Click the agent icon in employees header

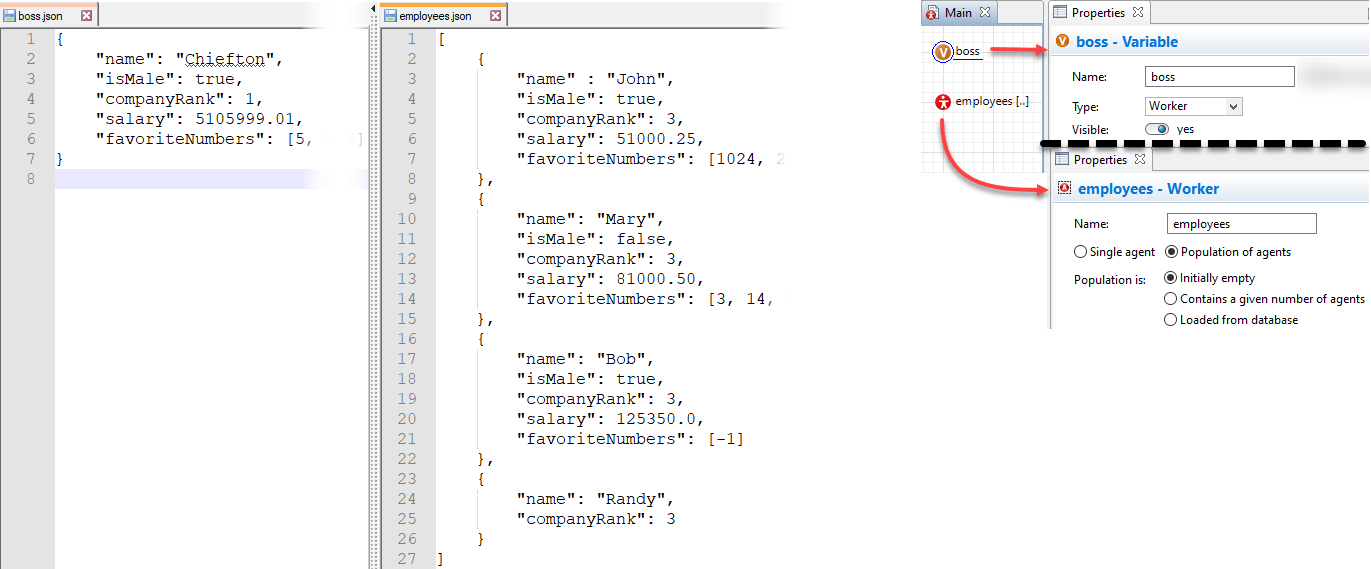click(x=1064, y=188)
